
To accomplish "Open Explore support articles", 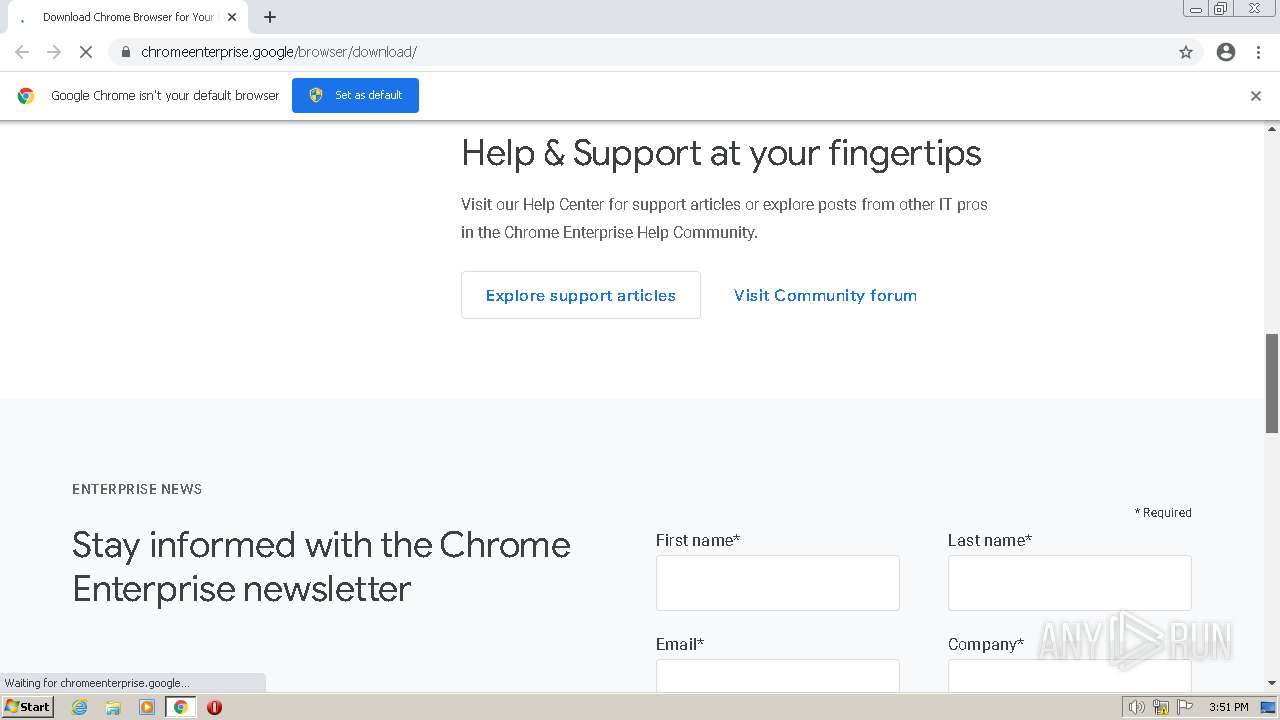I will (581, 295).
